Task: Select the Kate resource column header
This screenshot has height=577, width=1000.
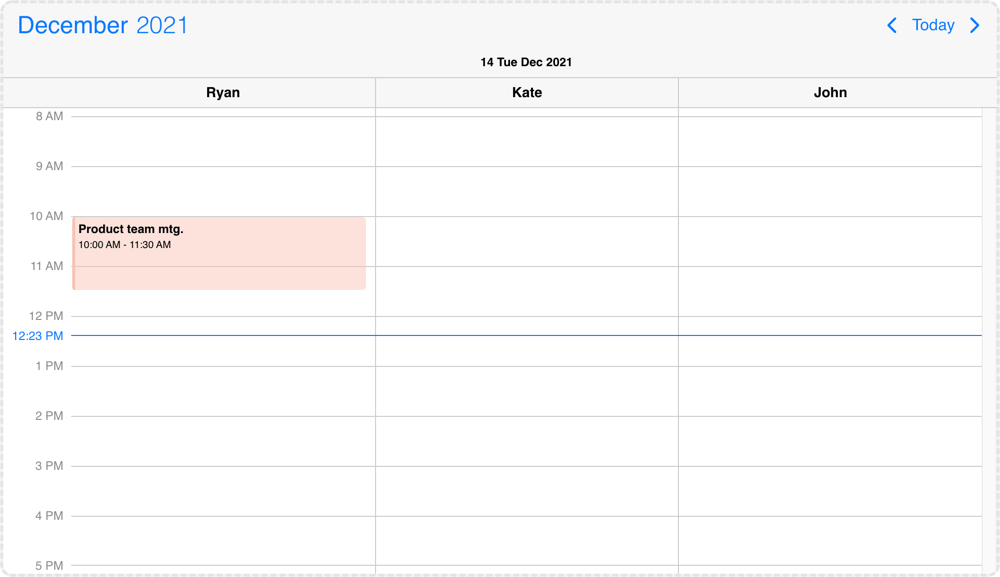Action: 527,92
